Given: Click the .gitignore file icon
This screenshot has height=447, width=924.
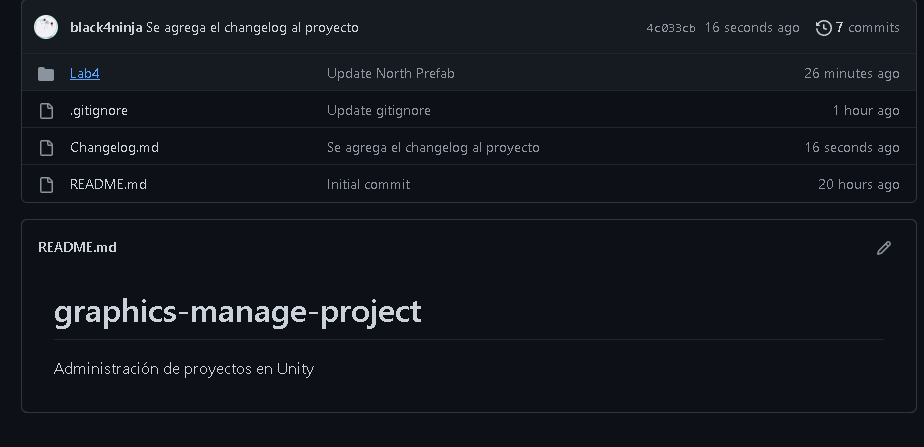Looking at the screenshot, I should tap(46, 111).
